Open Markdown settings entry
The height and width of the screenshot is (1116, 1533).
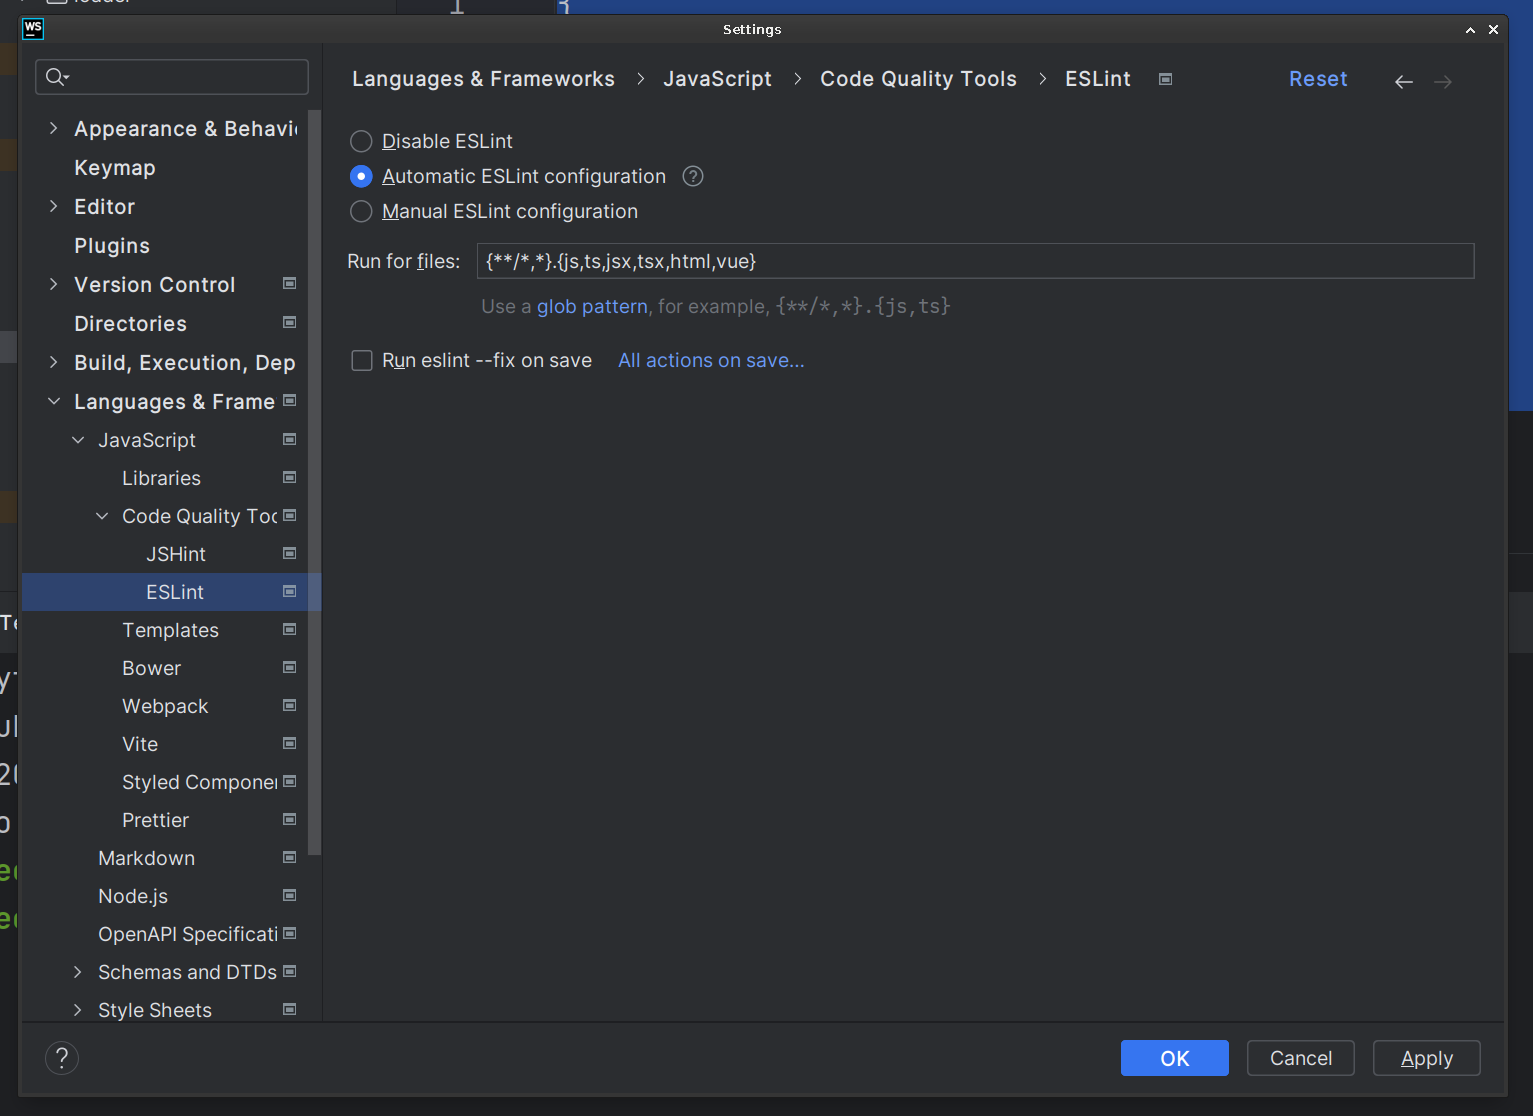tap(146, 858)
